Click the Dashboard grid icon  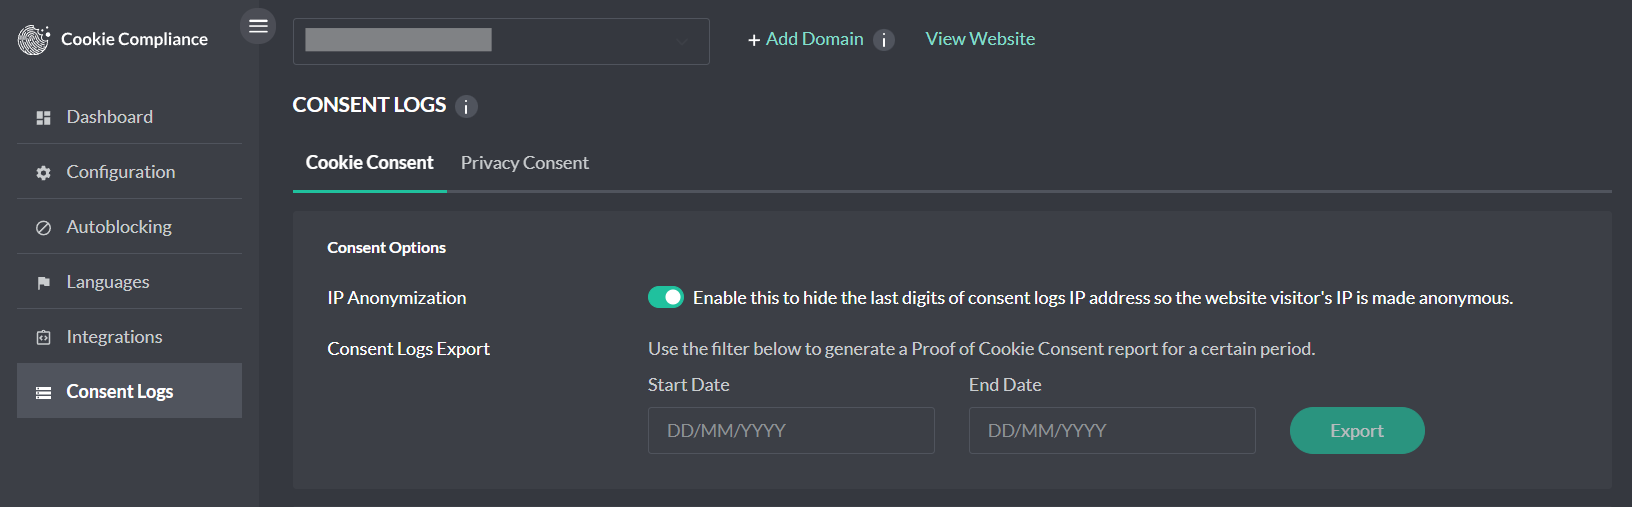pyautogui.click(x=43, y=118)
